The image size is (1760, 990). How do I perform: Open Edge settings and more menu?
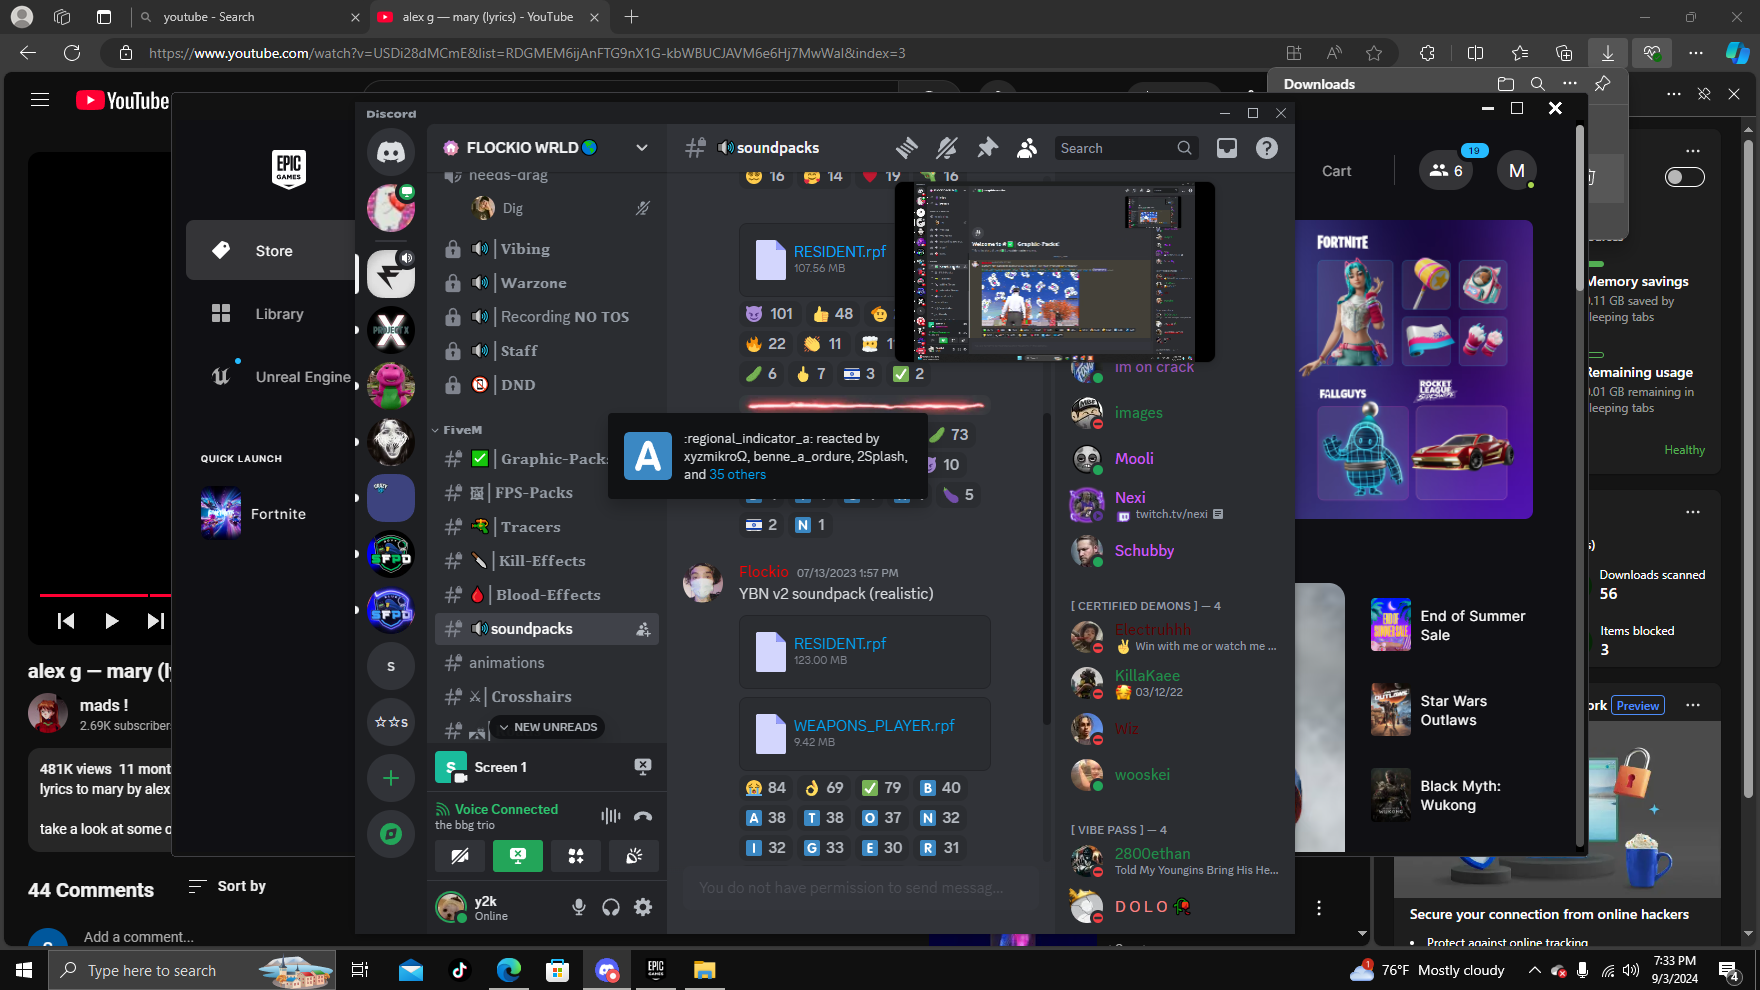(x=1696, y=53)
